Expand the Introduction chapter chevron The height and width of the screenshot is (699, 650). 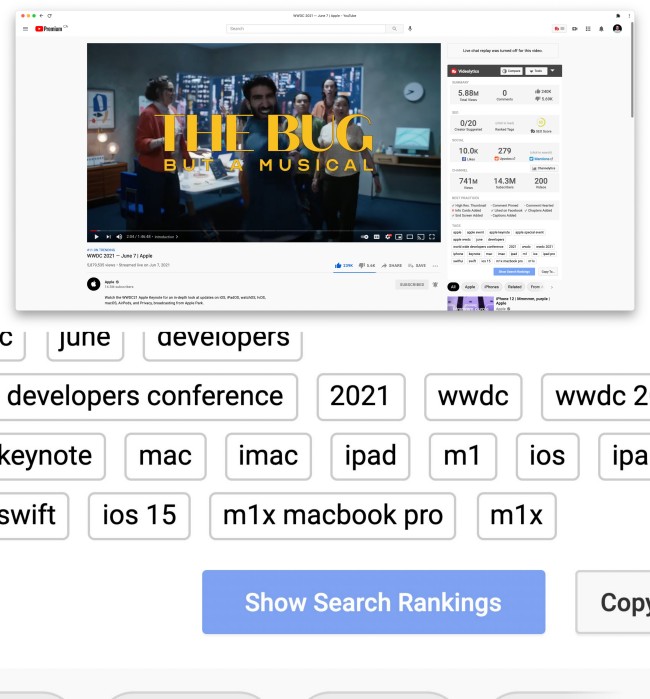[177, 237]
